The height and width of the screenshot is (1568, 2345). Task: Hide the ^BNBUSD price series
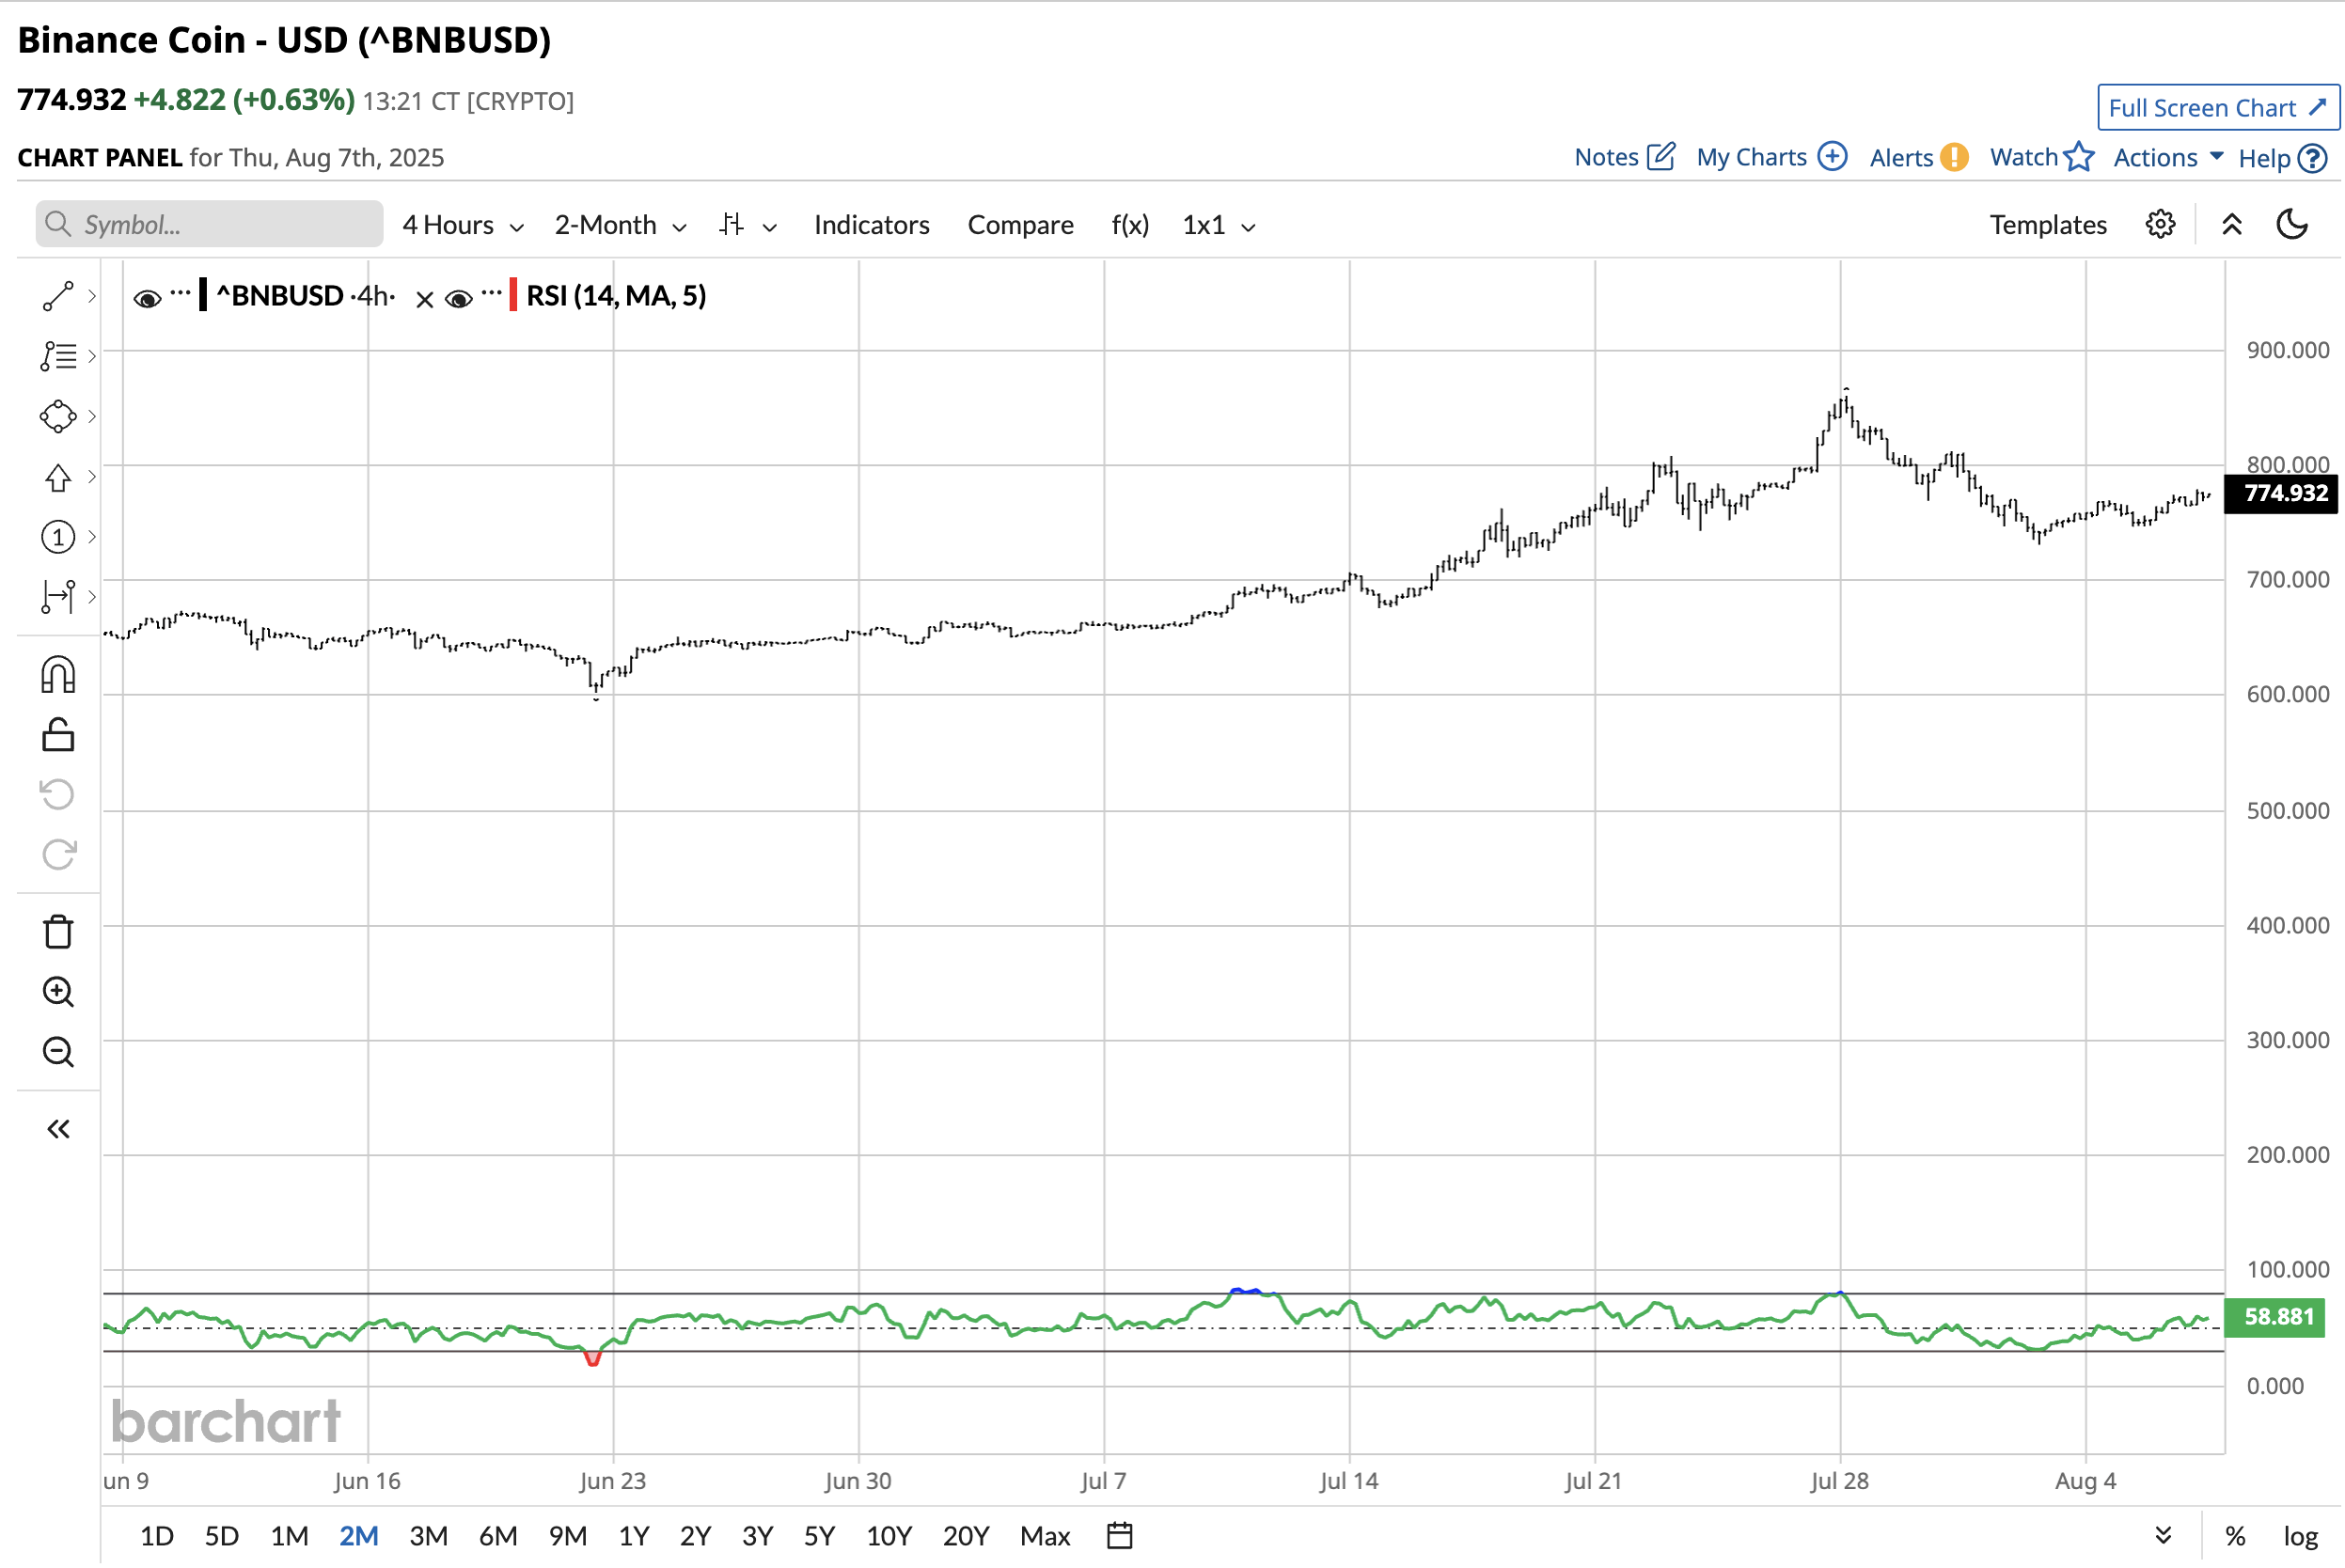tap(147, 298)
